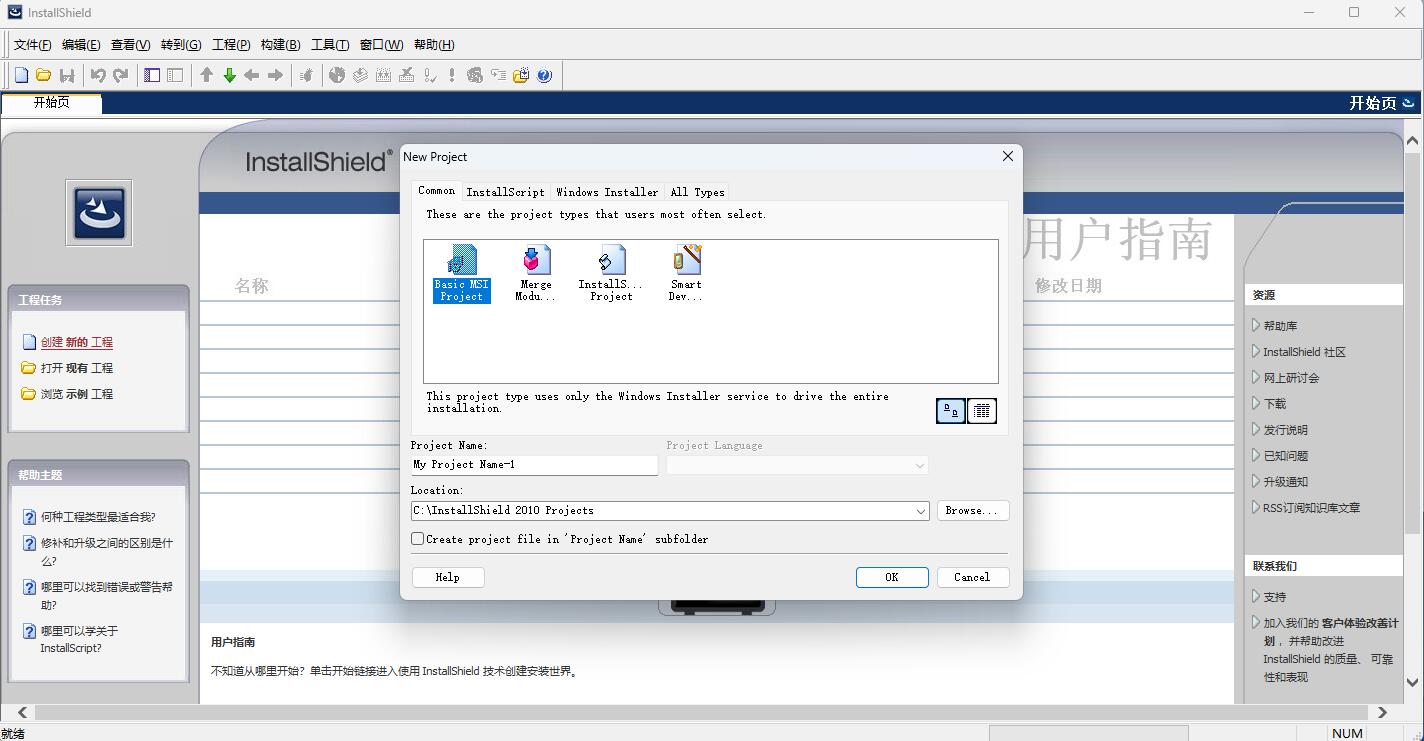Click the blue help question mark toolbar icon
Image resolution: width=1424 pixels, height=741 pixels.
click(544, 75)
